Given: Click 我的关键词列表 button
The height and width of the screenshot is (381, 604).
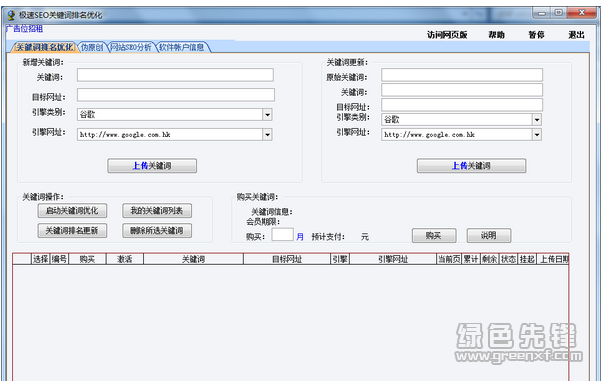Looking at the screenshot, I should click(x=157, y=211).
